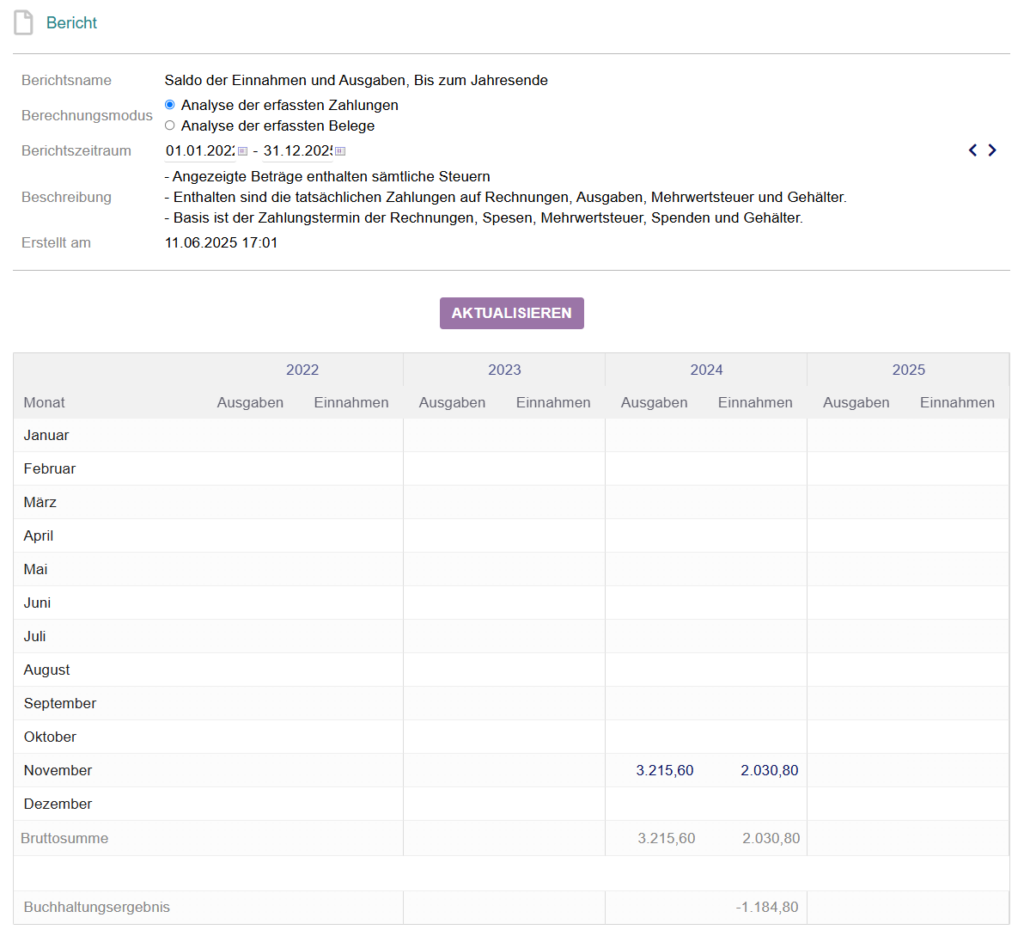Click the end date field 31.12.2025
Screen dimensions: 1024x936
tap(297, 151)
